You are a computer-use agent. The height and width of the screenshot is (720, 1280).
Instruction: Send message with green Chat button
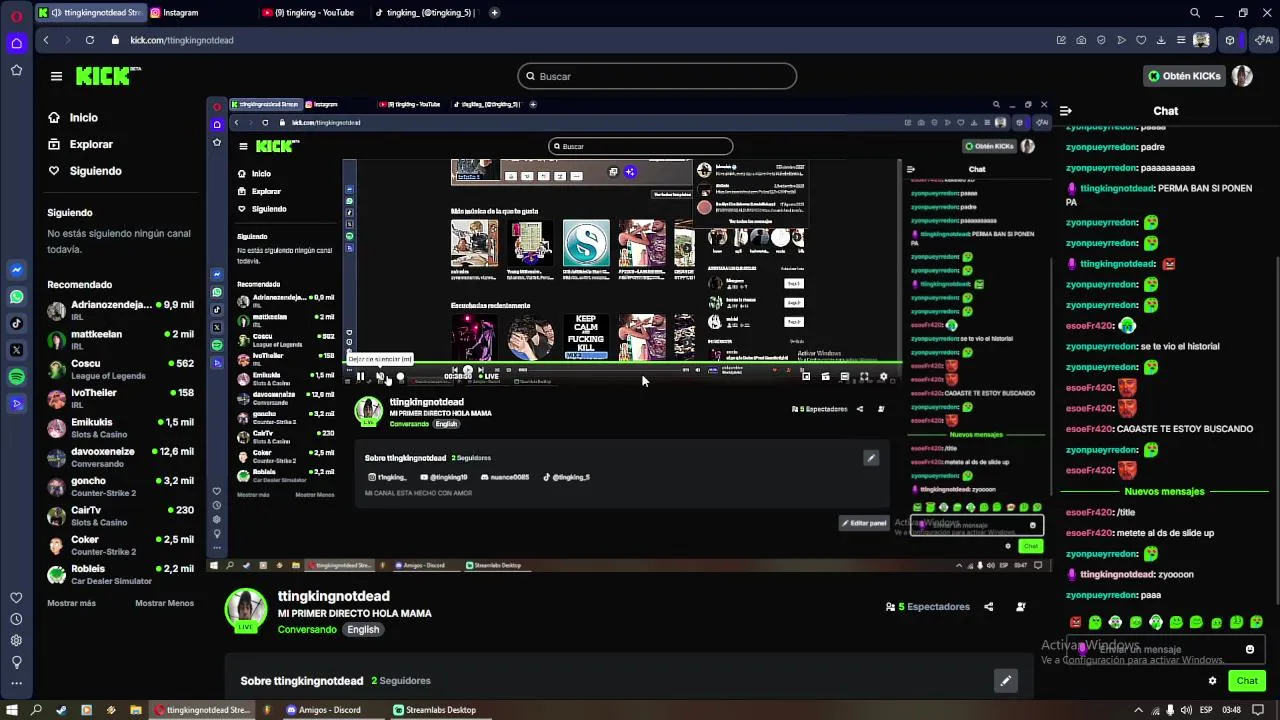1247,681
